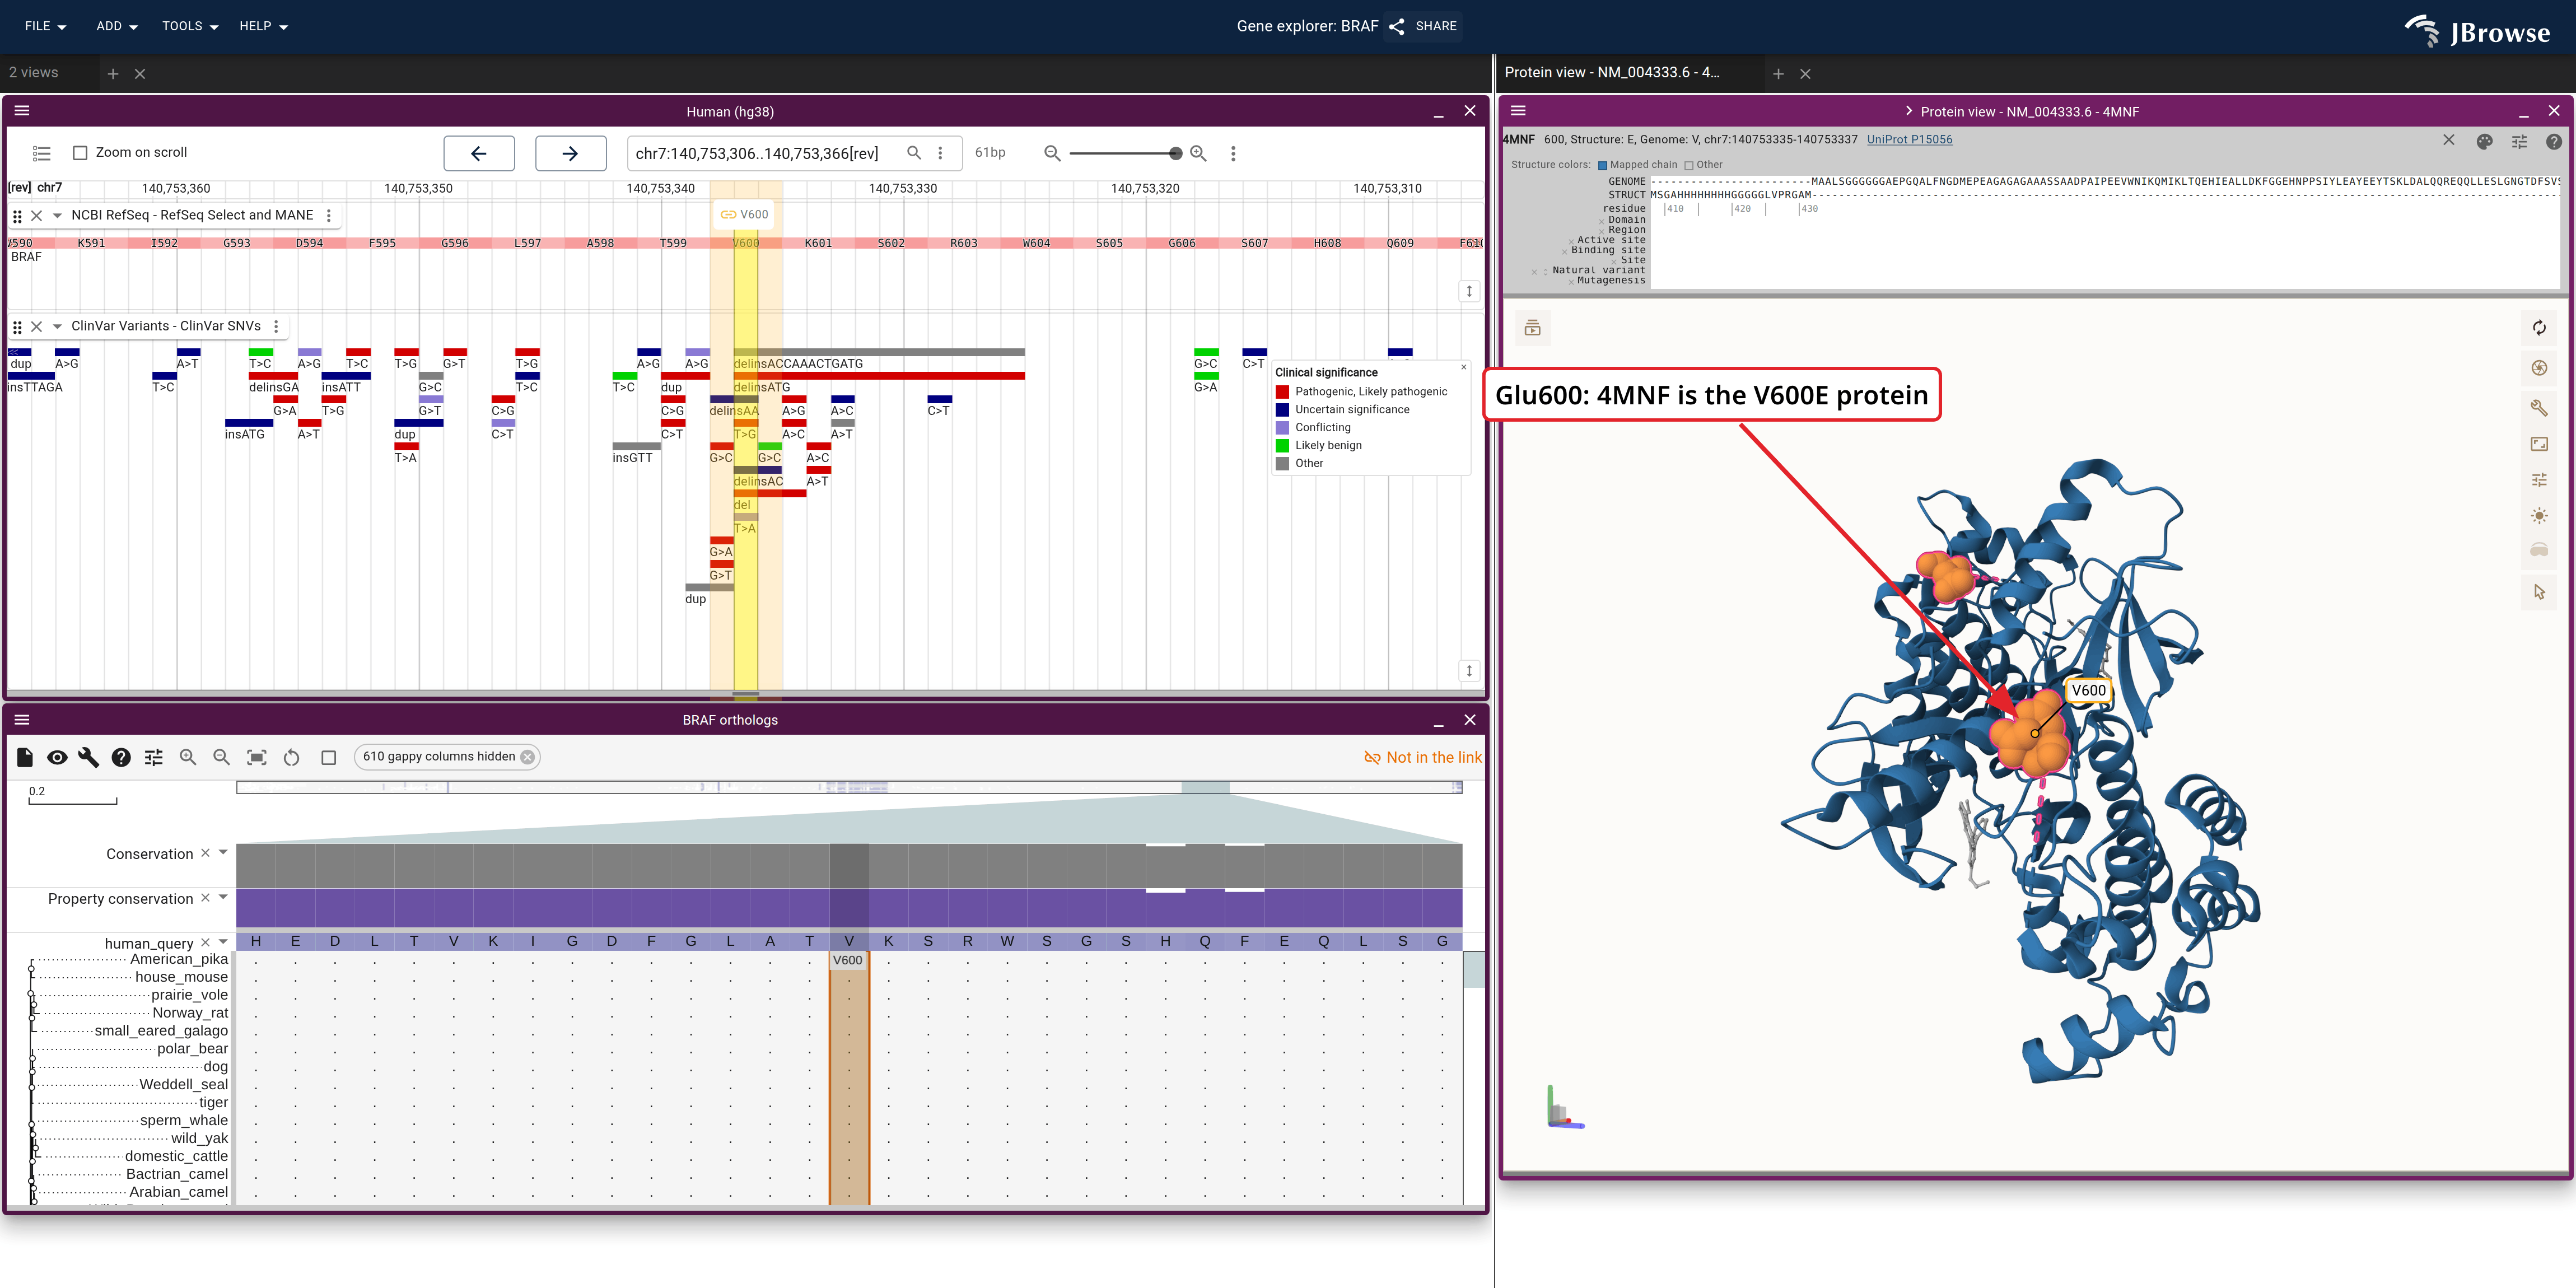The width and height of the screenshot is (2576, 1288).
Task: Open the NCBI RefSeq track dropdown arrow
Action: pyautogui.click(x=57, y=215)
